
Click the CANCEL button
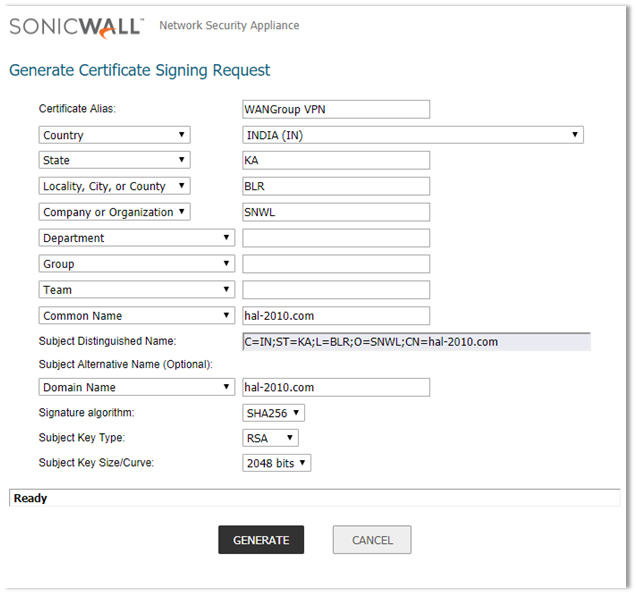(372, 540)
